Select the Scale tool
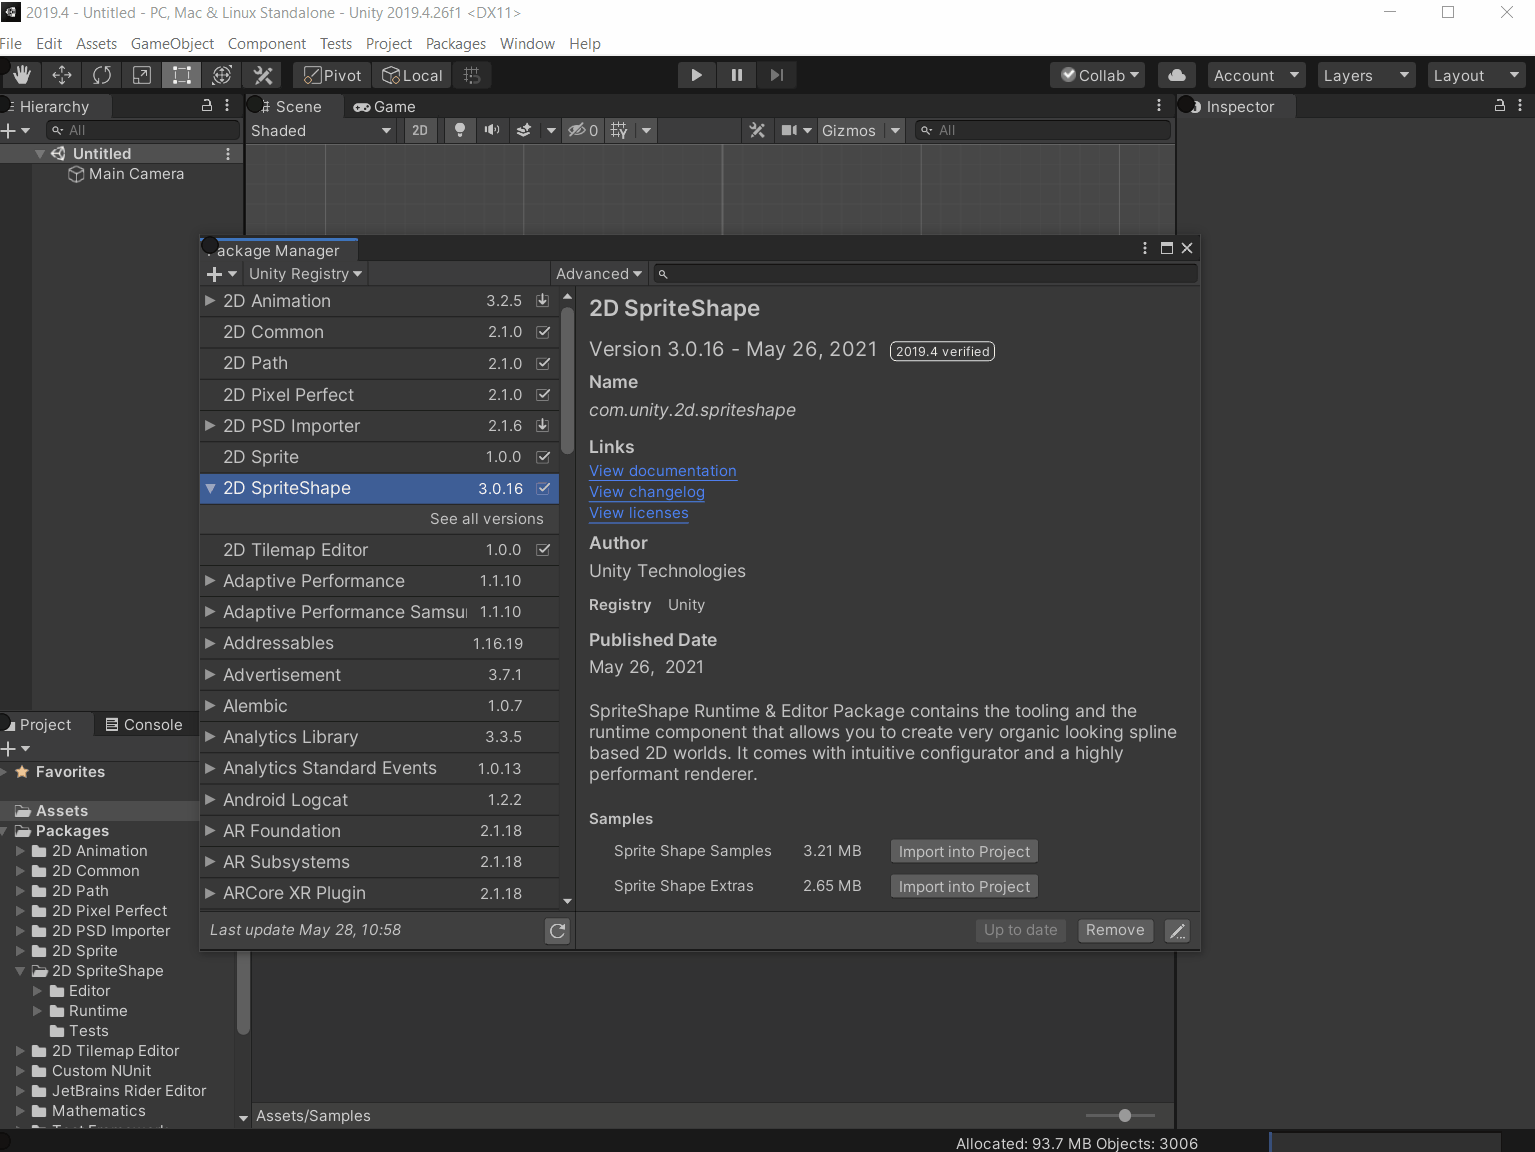 142,75
